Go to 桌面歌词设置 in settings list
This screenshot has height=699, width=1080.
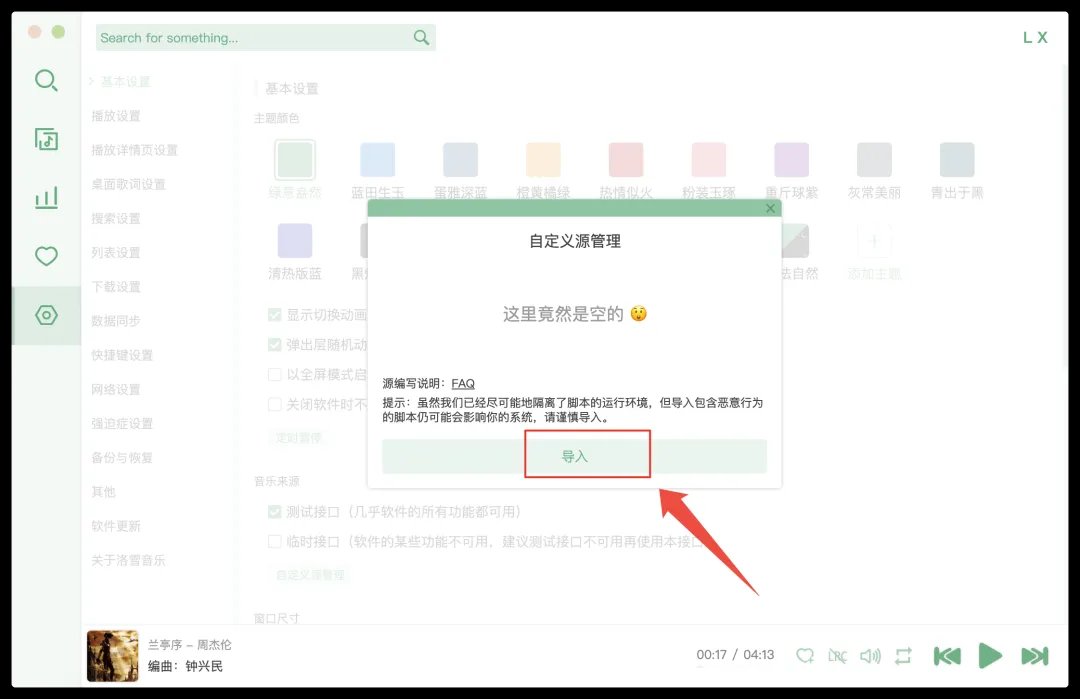[x=128, y=184]
